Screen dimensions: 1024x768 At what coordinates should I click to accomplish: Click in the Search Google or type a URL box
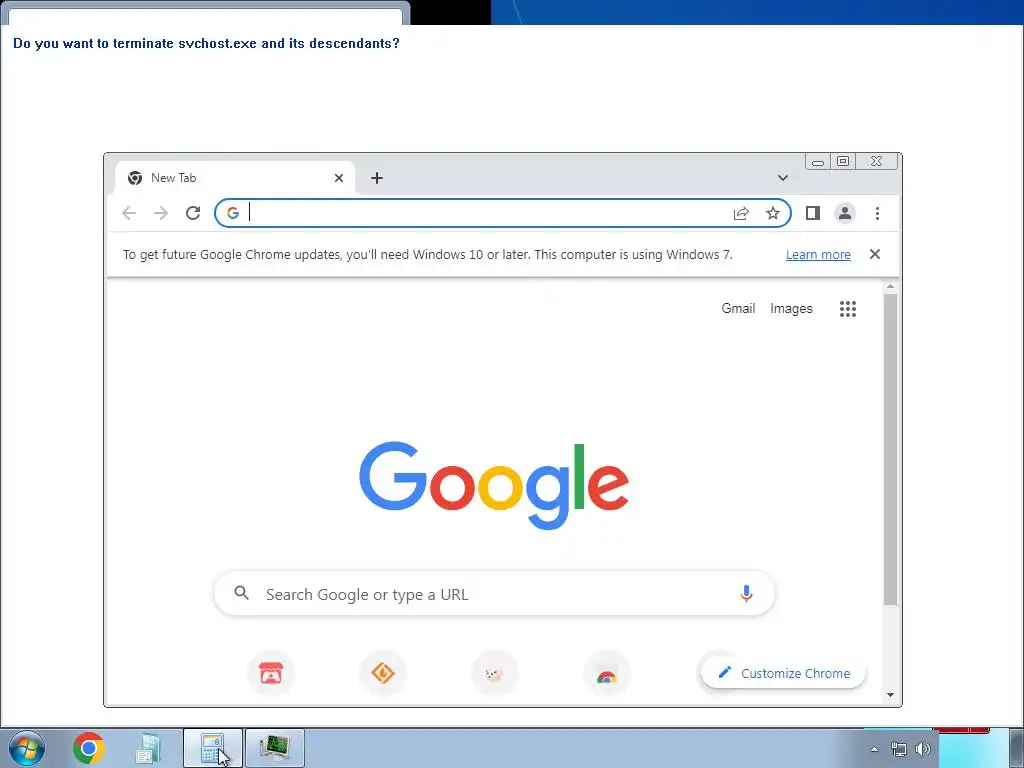[x=494, y=594]
